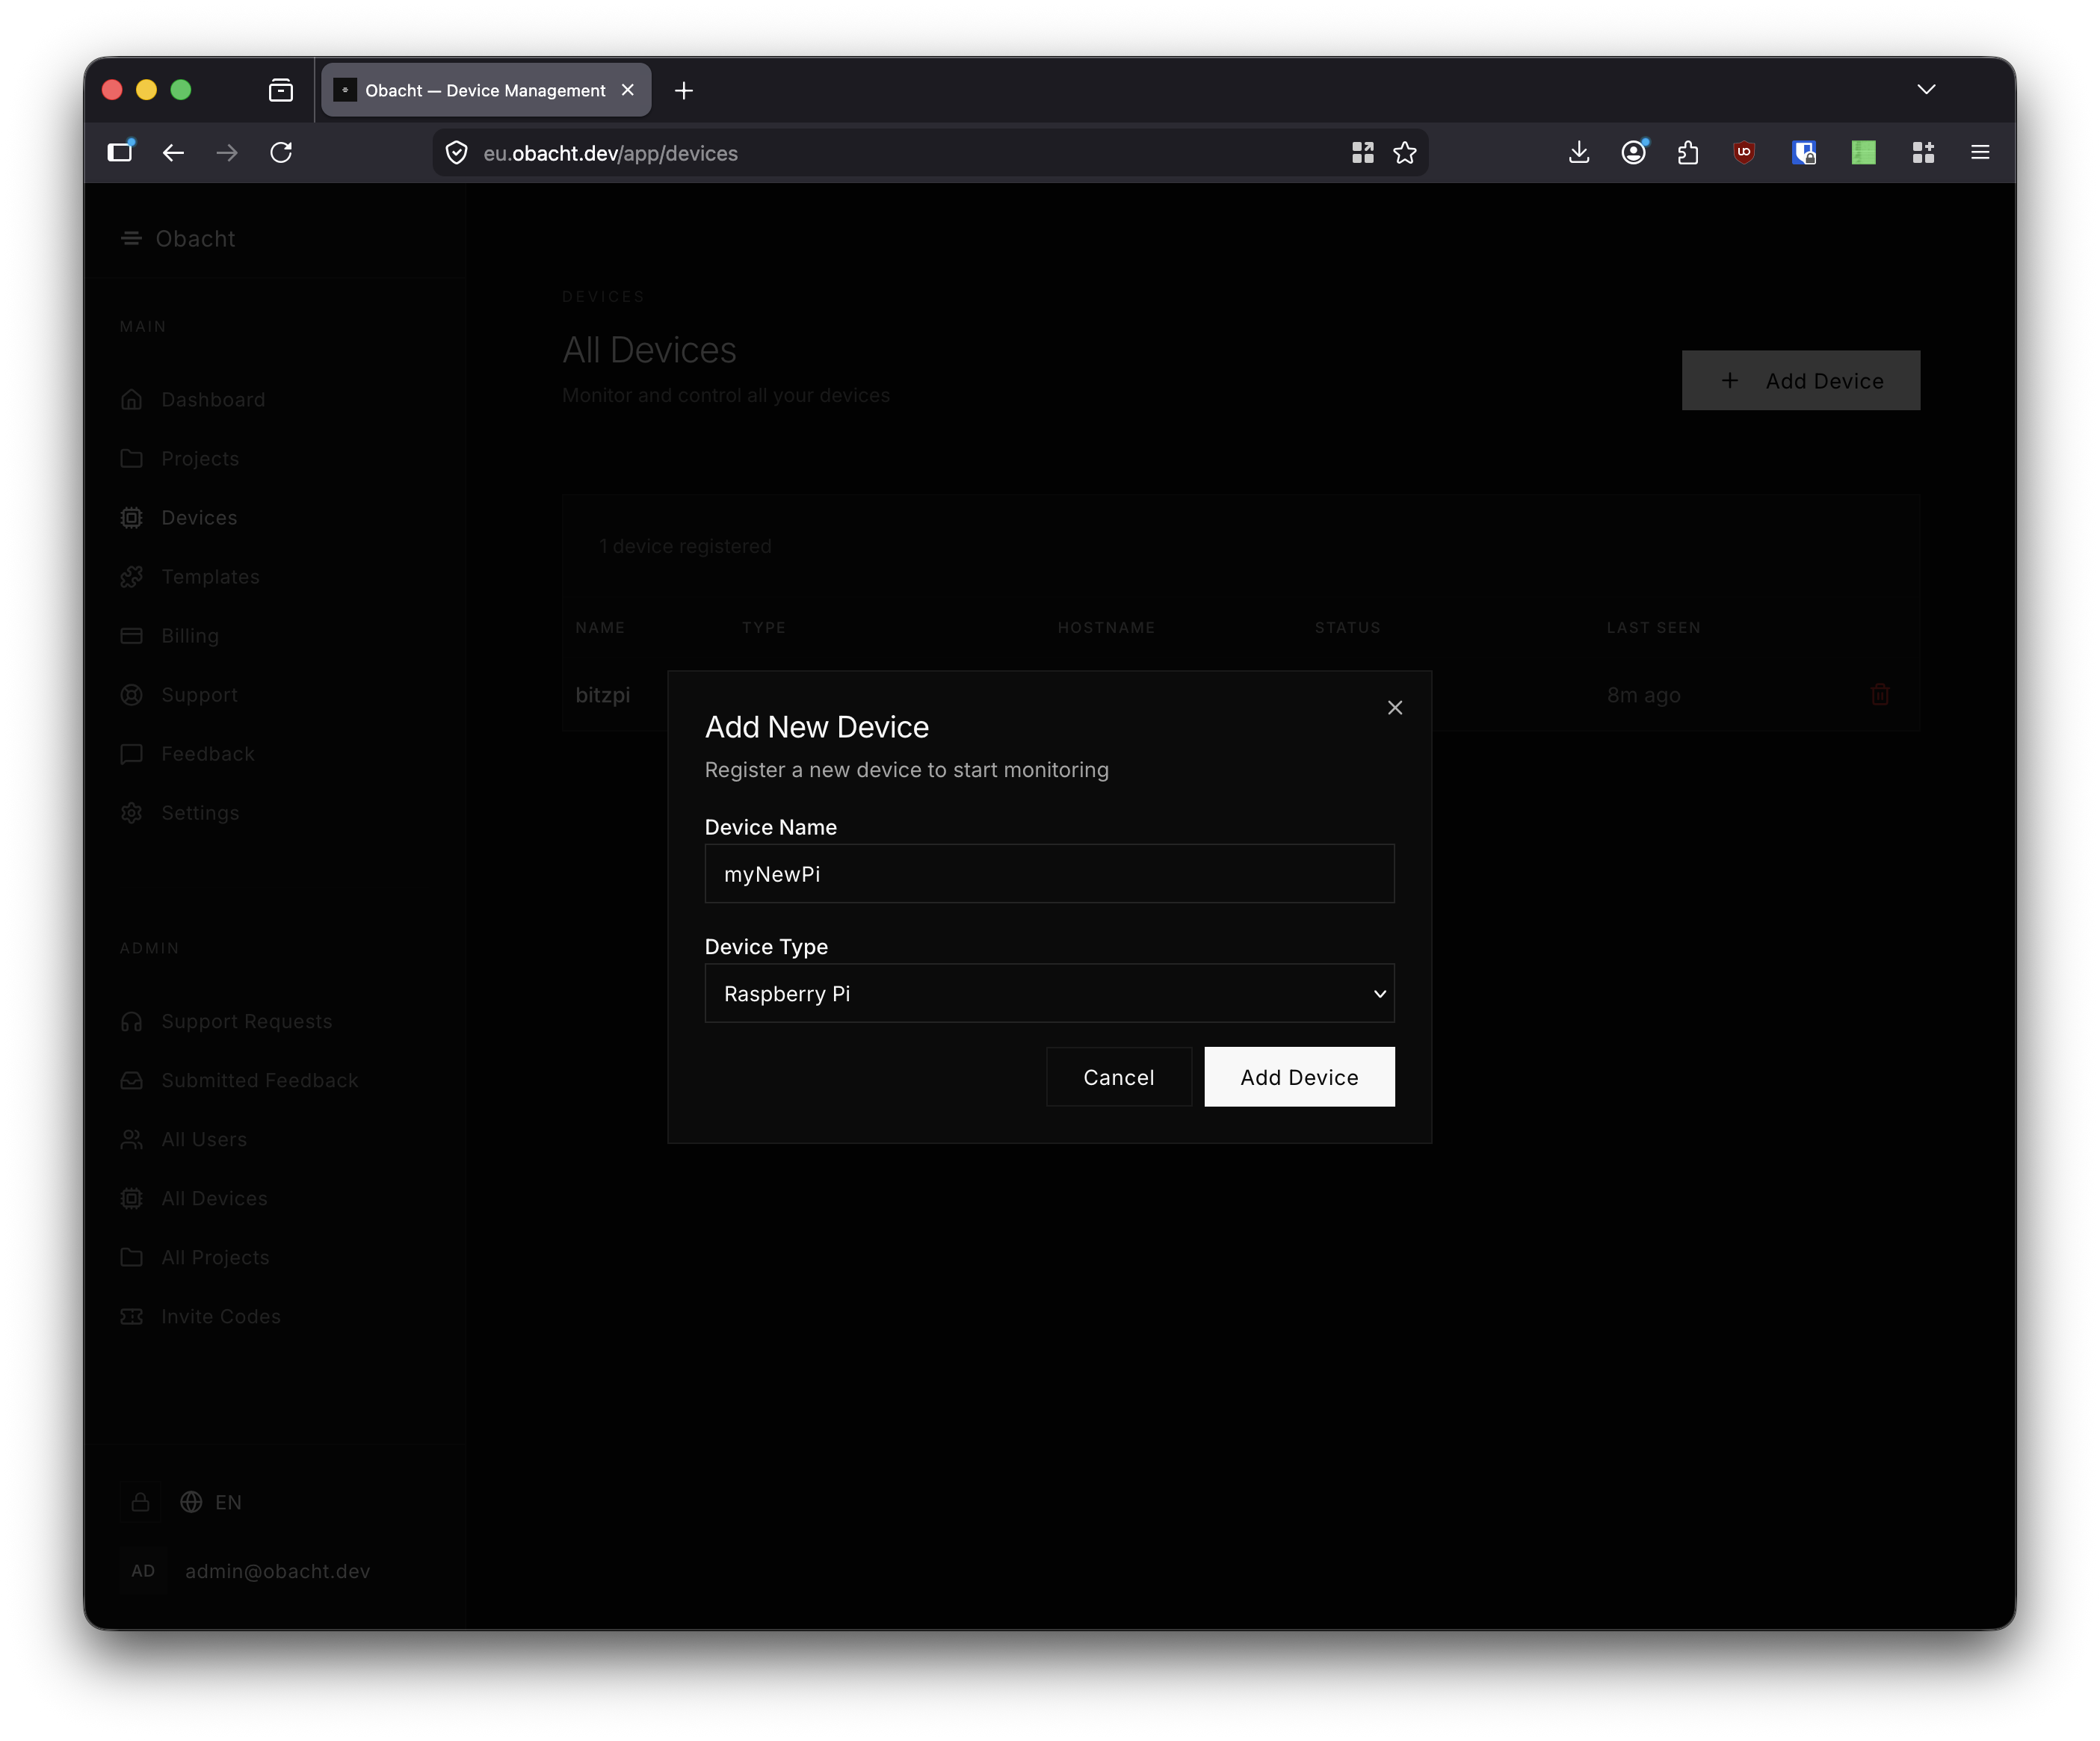Go to Templates in the sidebar

click(210, 576)
